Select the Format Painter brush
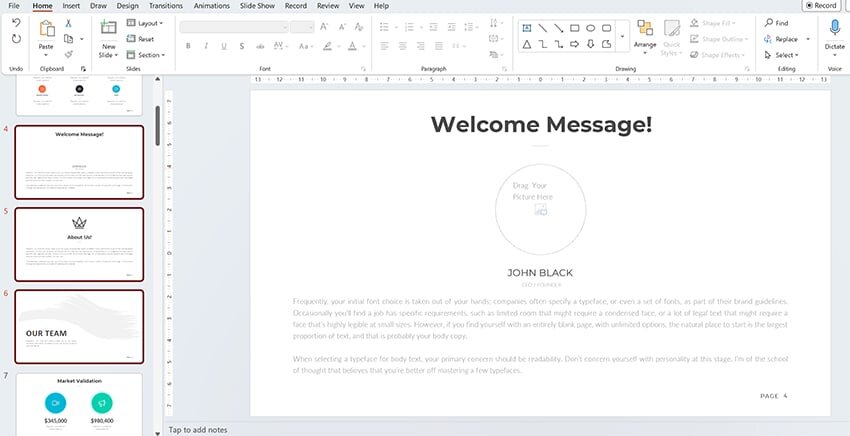The image size is (850, 436). 68,55
